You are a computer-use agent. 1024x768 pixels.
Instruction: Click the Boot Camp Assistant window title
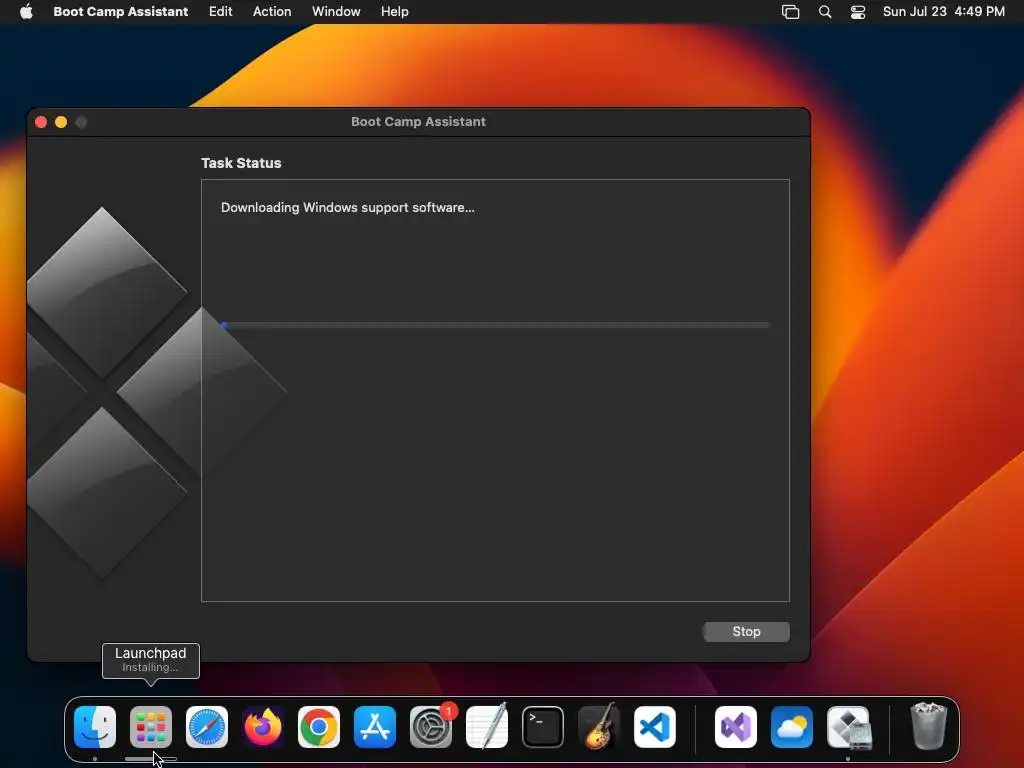pos(418,121)
